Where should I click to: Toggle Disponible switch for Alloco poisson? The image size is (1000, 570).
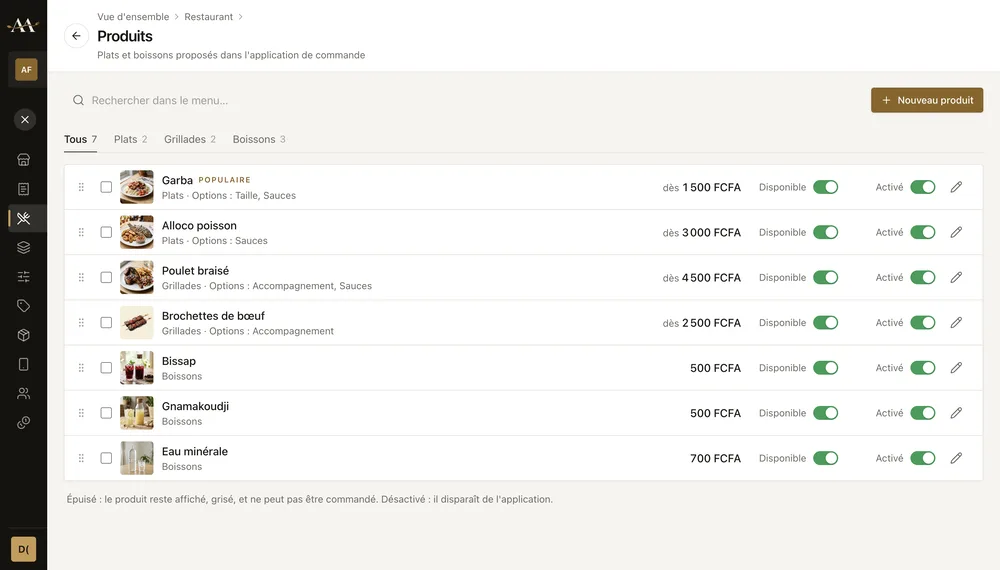tap(825, 232)
